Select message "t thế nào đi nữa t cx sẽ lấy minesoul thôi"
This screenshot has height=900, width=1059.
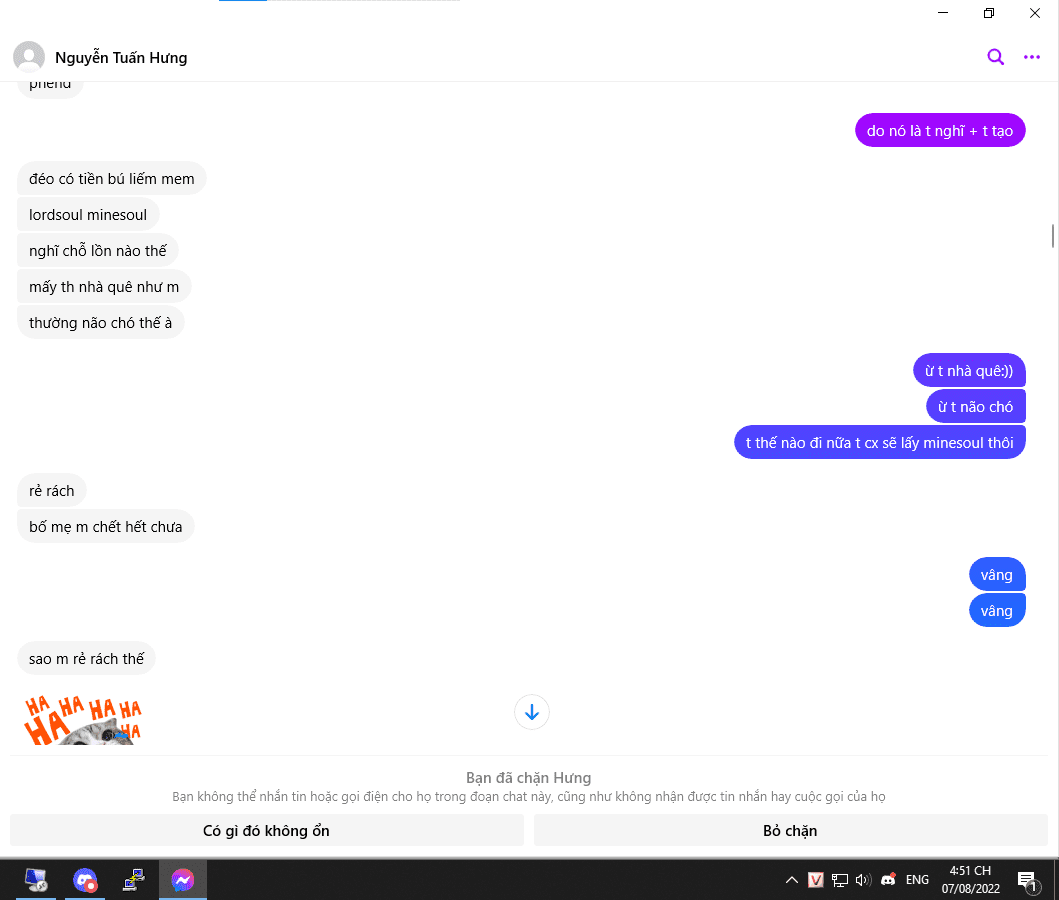click(879, 443)
